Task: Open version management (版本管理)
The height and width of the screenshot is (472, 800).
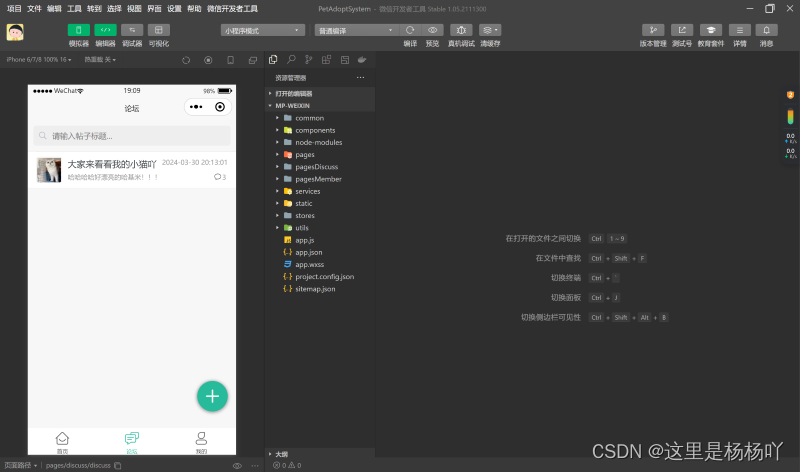Action: click(x=653, y=30)
